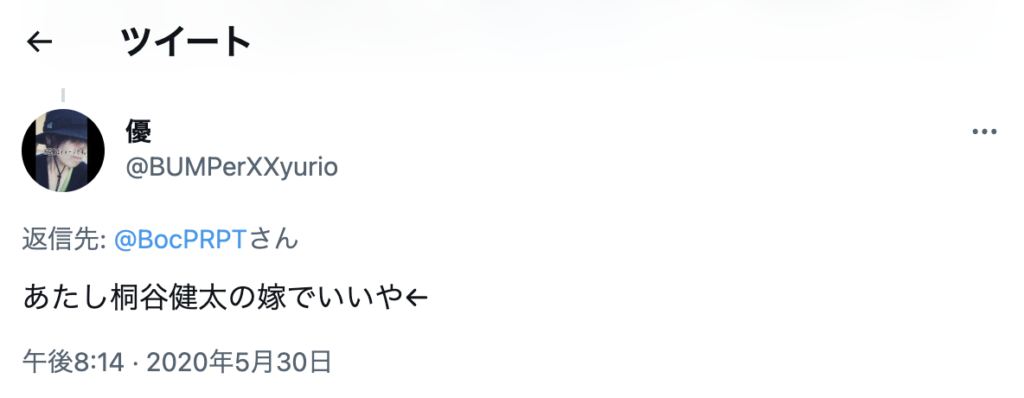Click さん after the @BocPRPT mention
This screenshot has width=1024, height=398.
pos(272,240)
